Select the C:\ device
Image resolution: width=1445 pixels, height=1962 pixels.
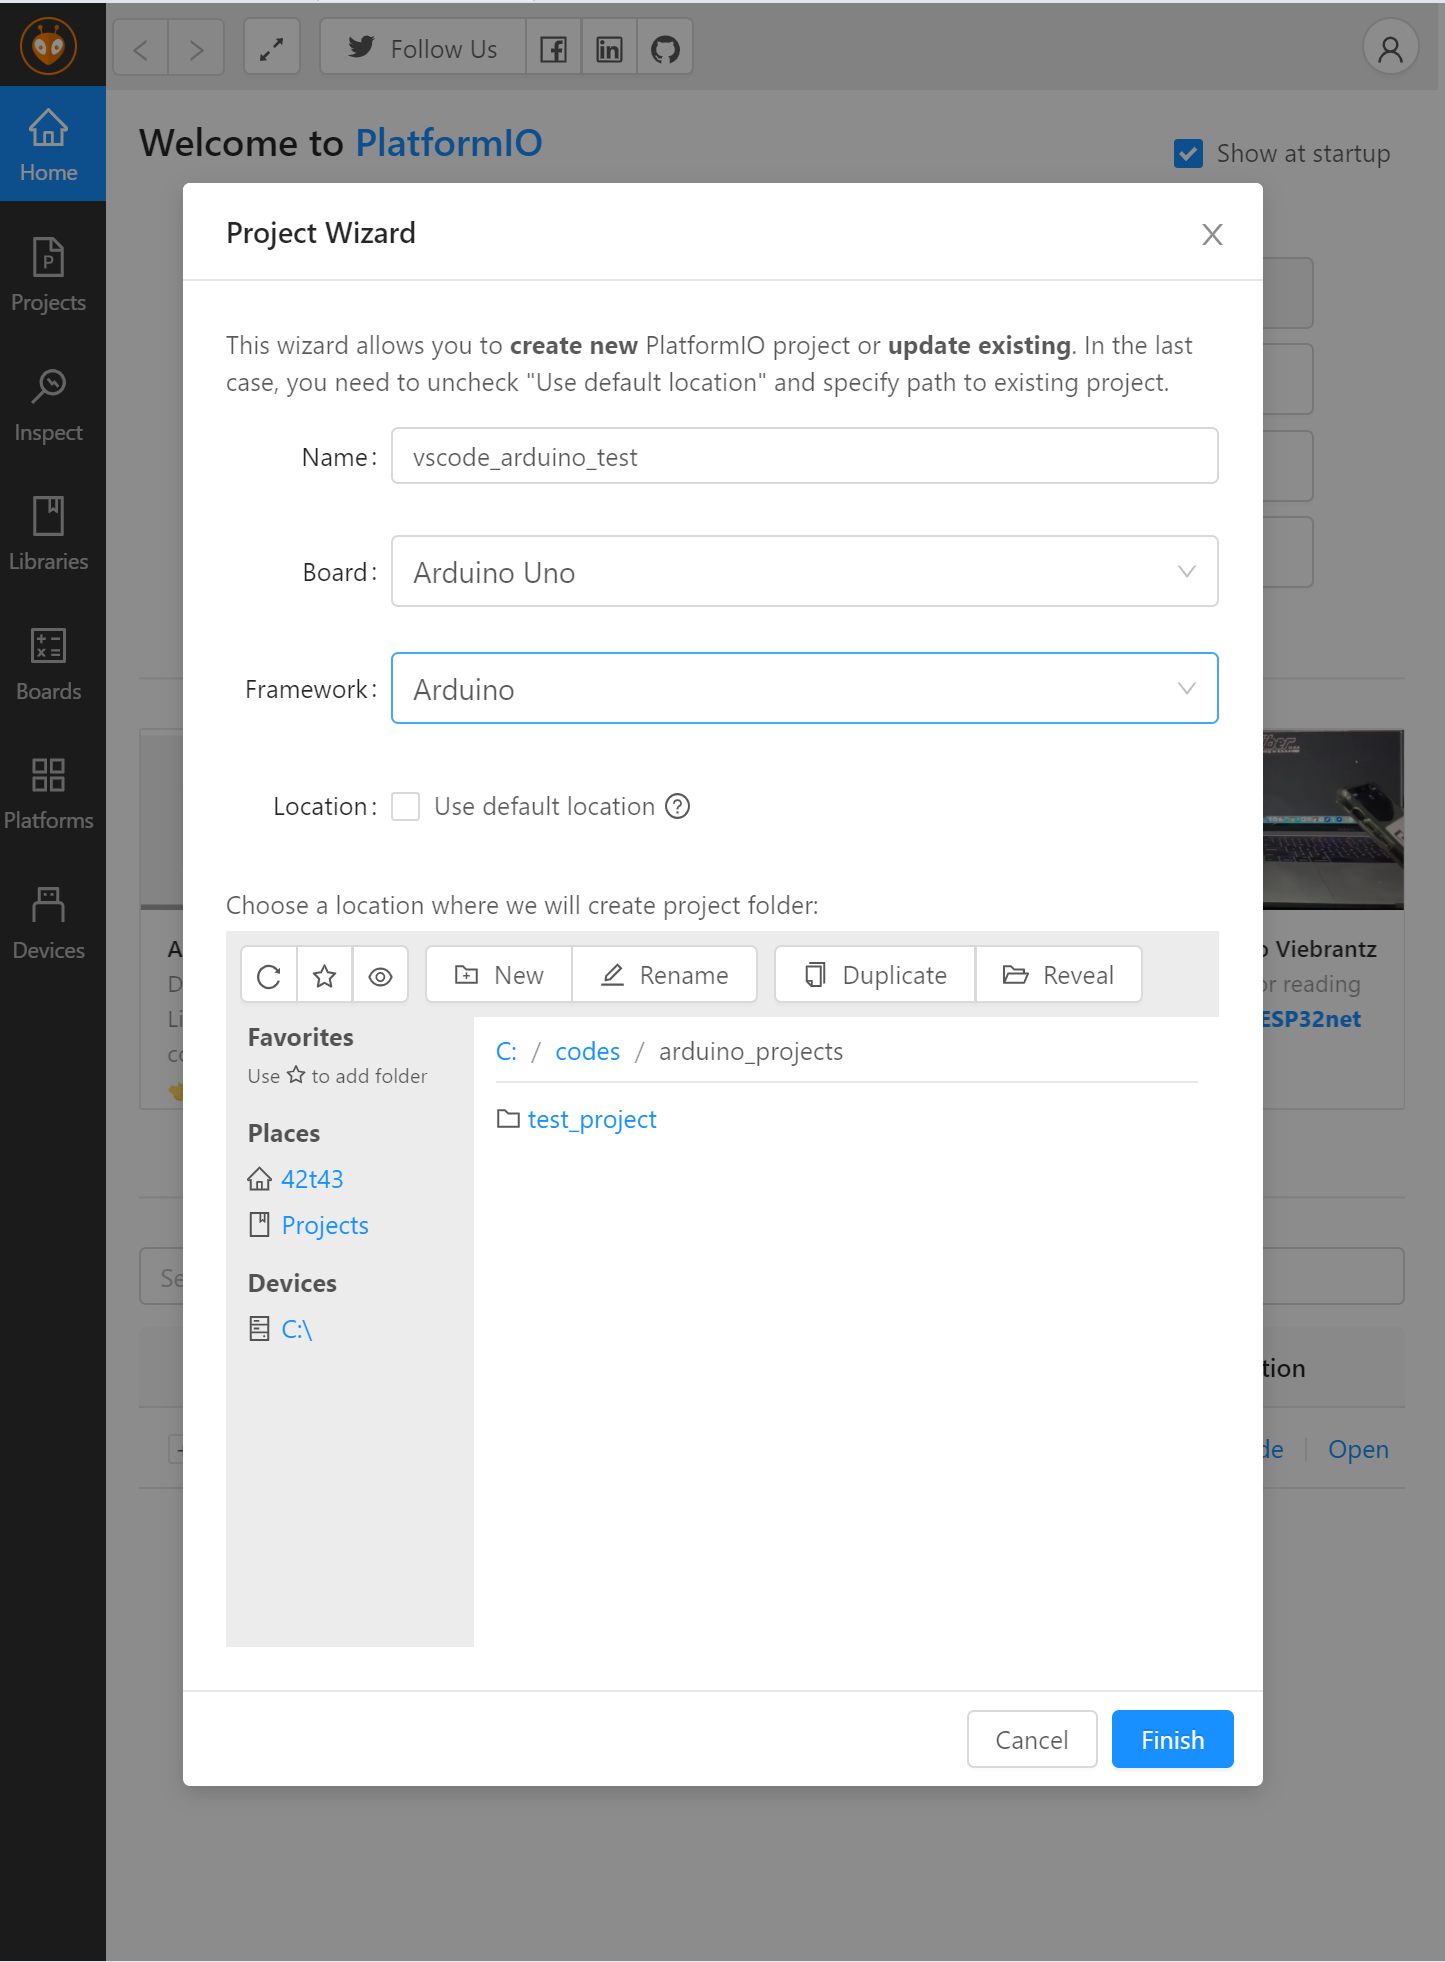(296, 1329)
